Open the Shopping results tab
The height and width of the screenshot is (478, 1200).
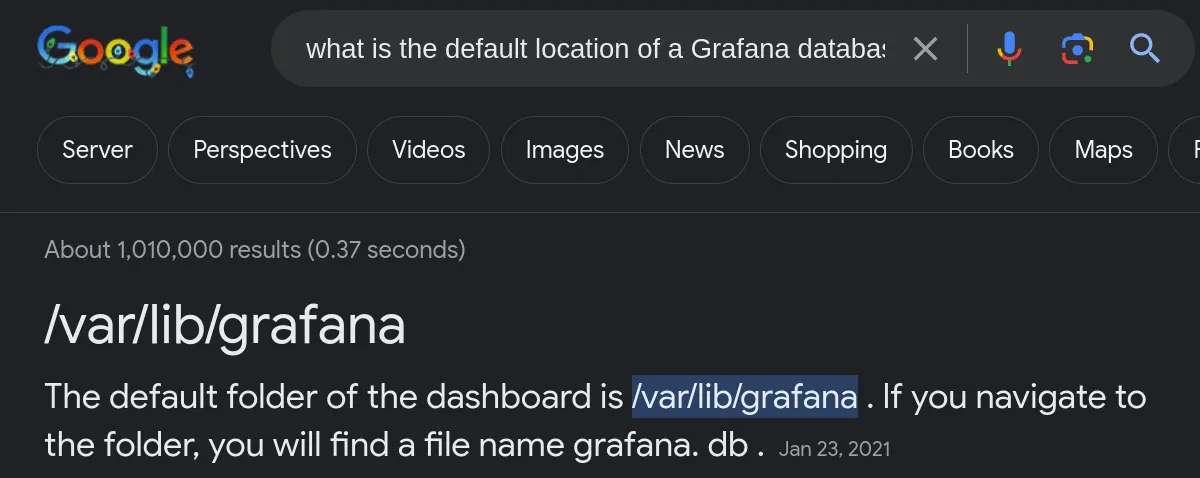[x=836, y=150]
